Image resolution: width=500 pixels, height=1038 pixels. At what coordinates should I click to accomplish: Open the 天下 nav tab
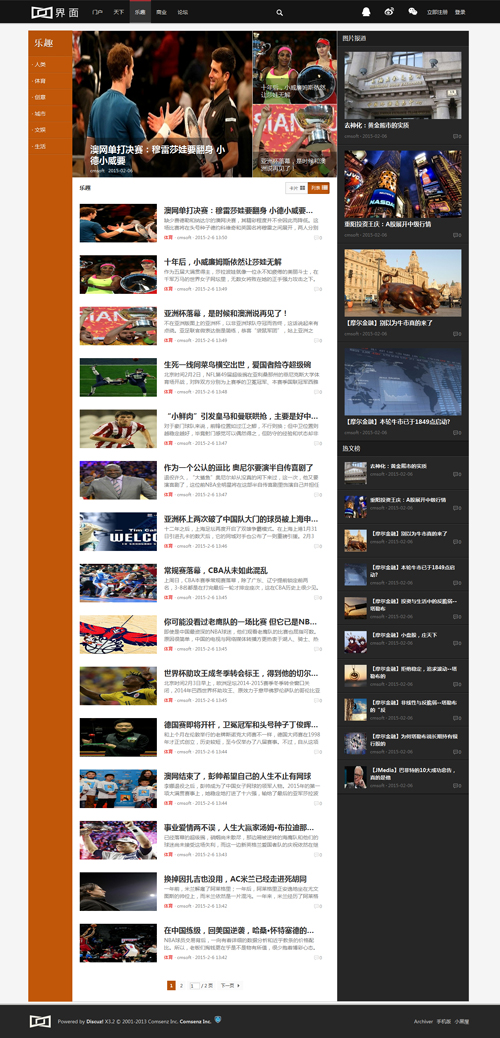coord(119,12)
